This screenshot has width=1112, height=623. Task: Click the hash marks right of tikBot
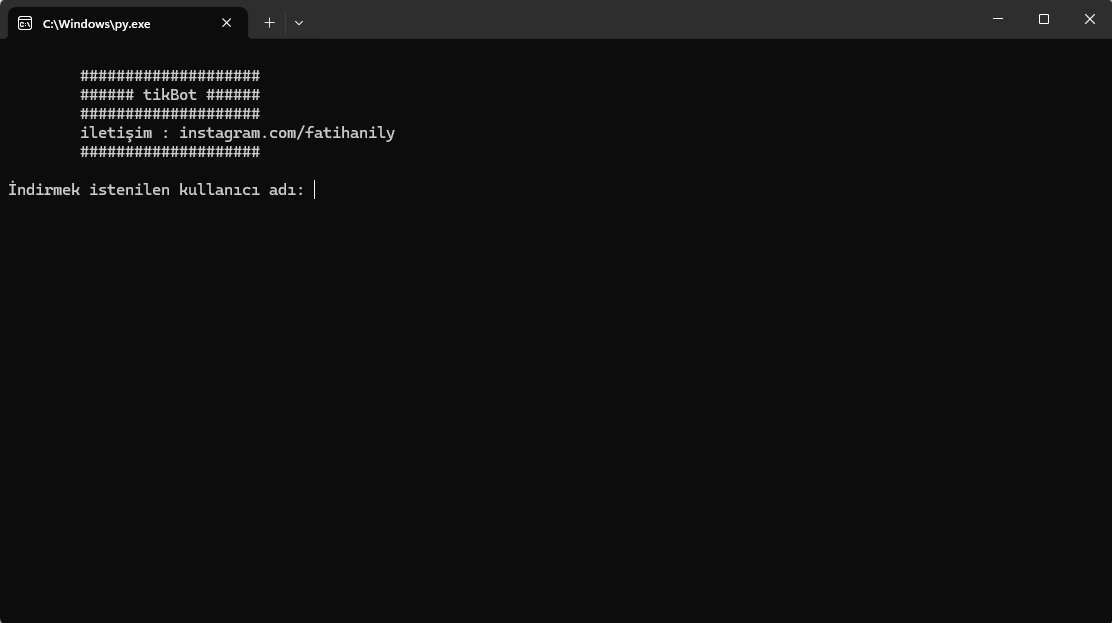click(x=233, y=95)
